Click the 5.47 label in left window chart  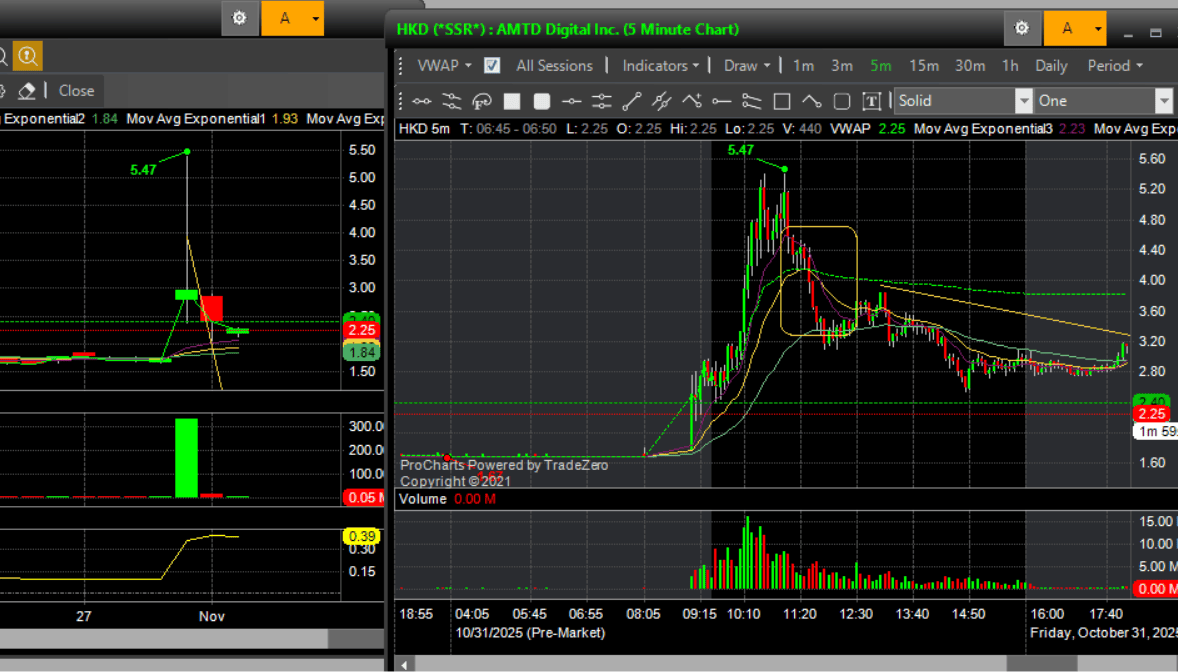tap(143, 170)
